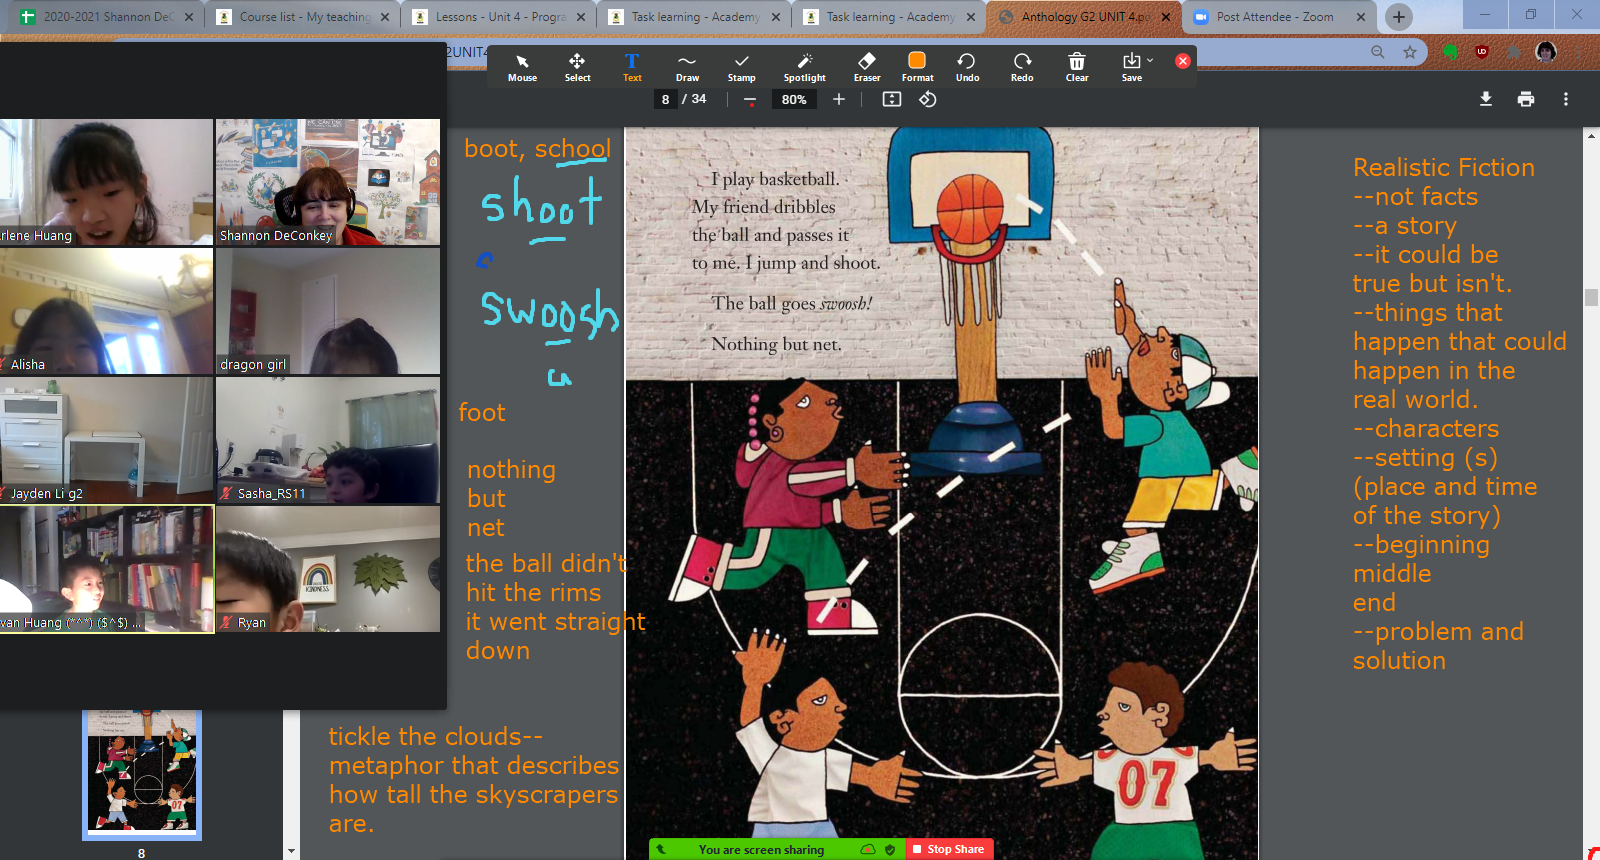
Task: Fit PDF to page
Action: coord(892,99)
